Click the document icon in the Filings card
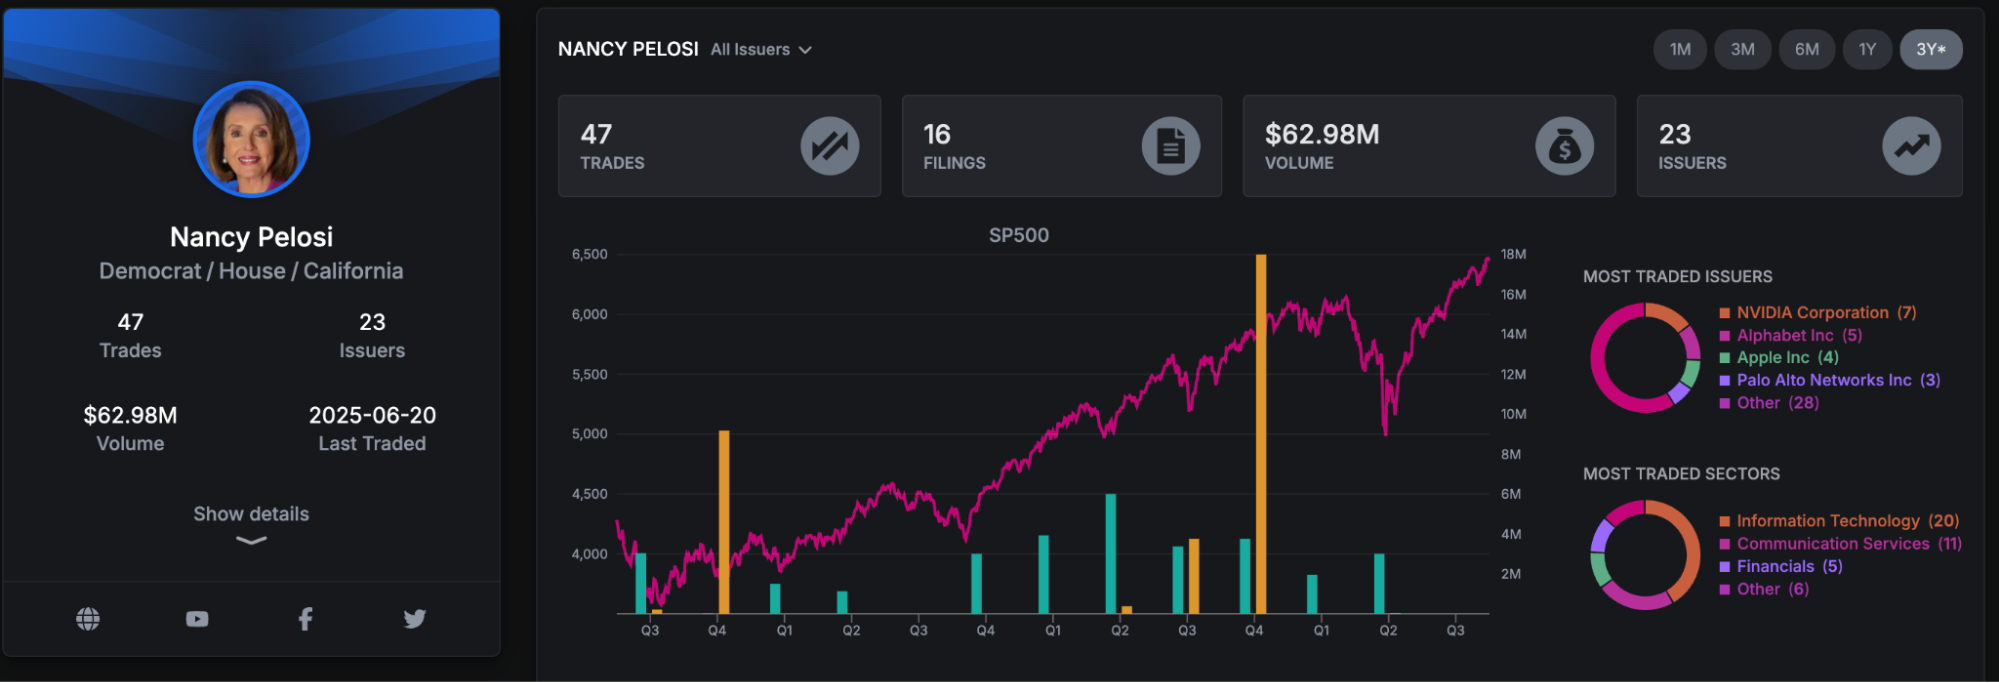This screenshot has height=683, width=1999. point(1171,146)
